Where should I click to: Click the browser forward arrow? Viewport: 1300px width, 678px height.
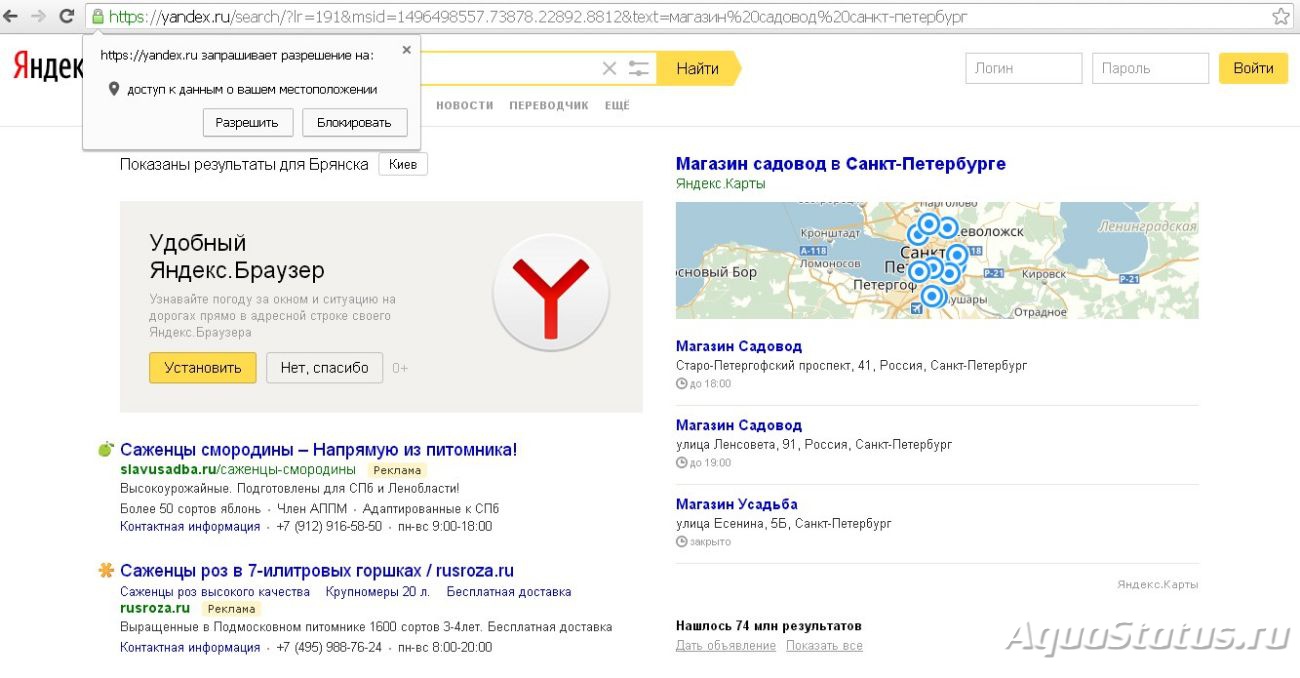click(x=39, y=16)
